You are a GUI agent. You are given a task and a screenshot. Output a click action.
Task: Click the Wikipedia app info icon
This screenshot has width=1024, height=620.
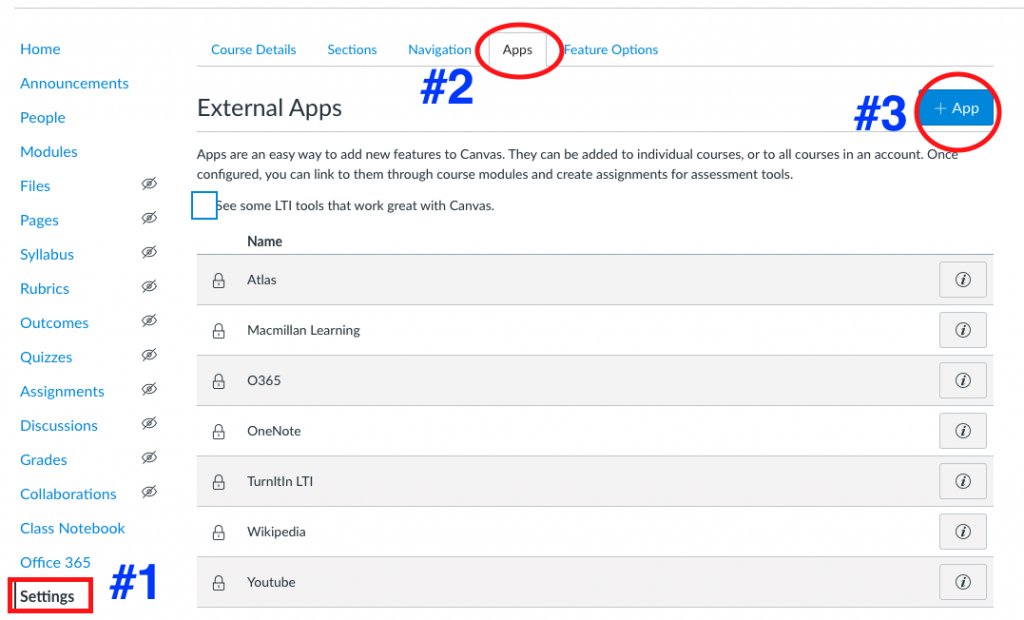[x=963, y=532]
